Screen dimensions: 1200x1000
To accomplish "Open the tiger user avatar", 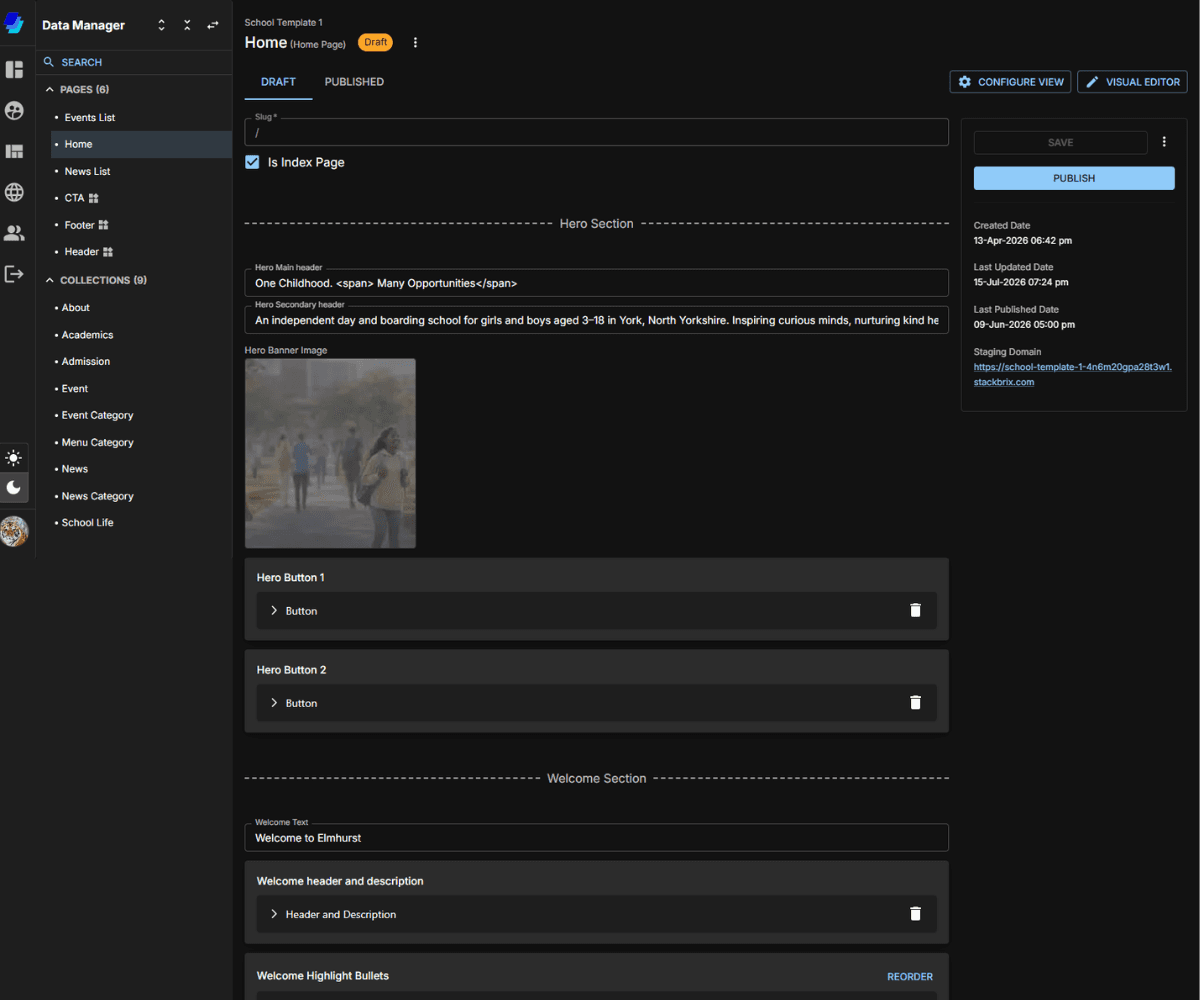I will pos(14,531).
